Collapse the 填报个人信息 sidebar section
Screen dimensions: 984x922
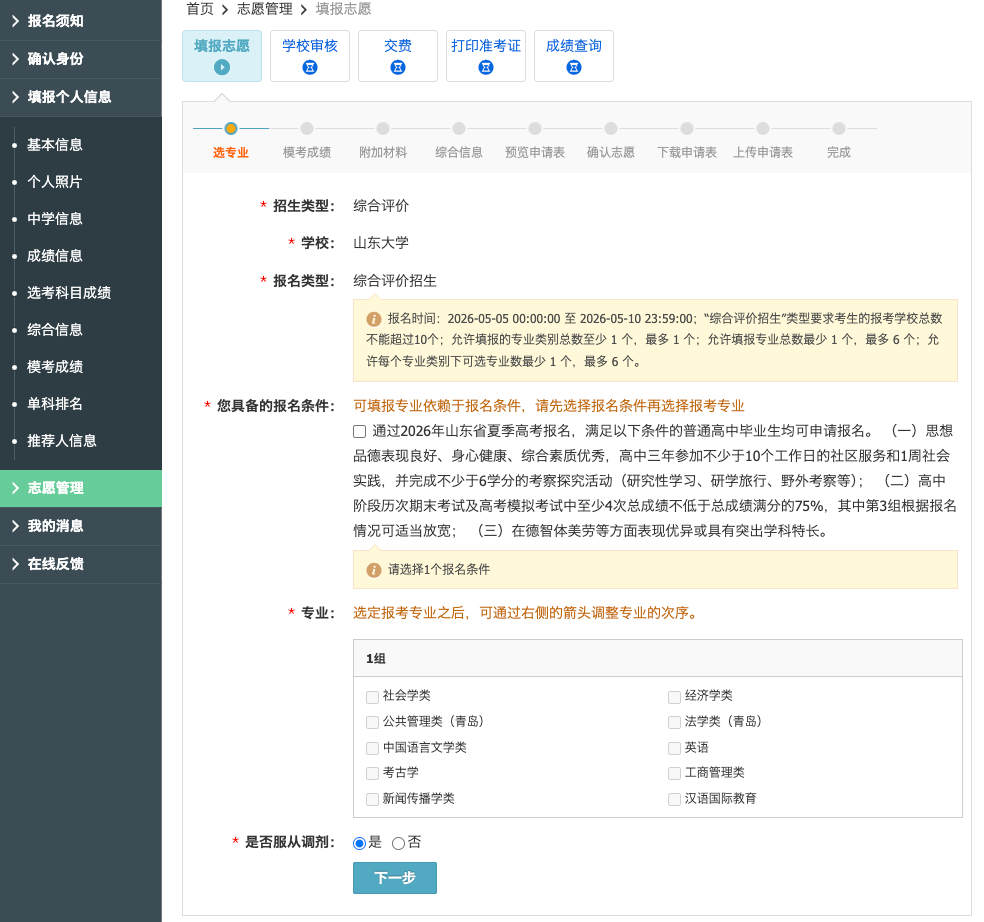81,97
